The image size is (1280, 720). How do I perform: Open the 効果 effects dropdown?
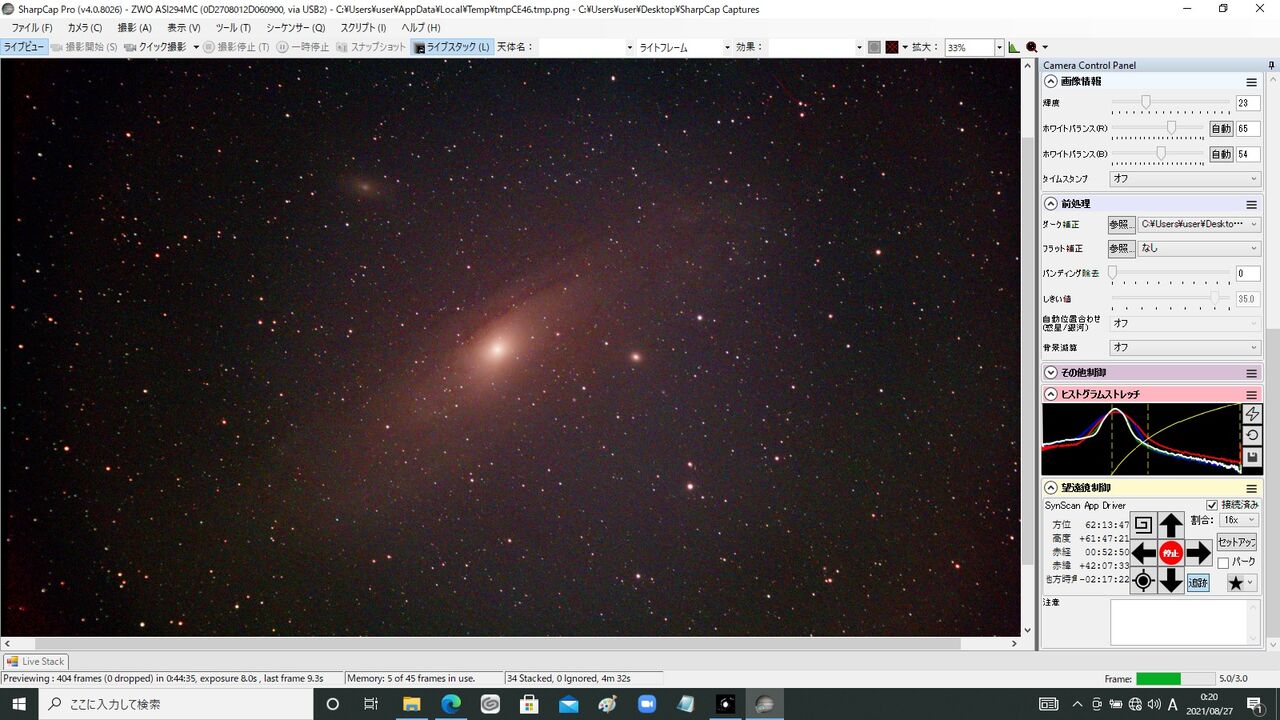(816, 47)
